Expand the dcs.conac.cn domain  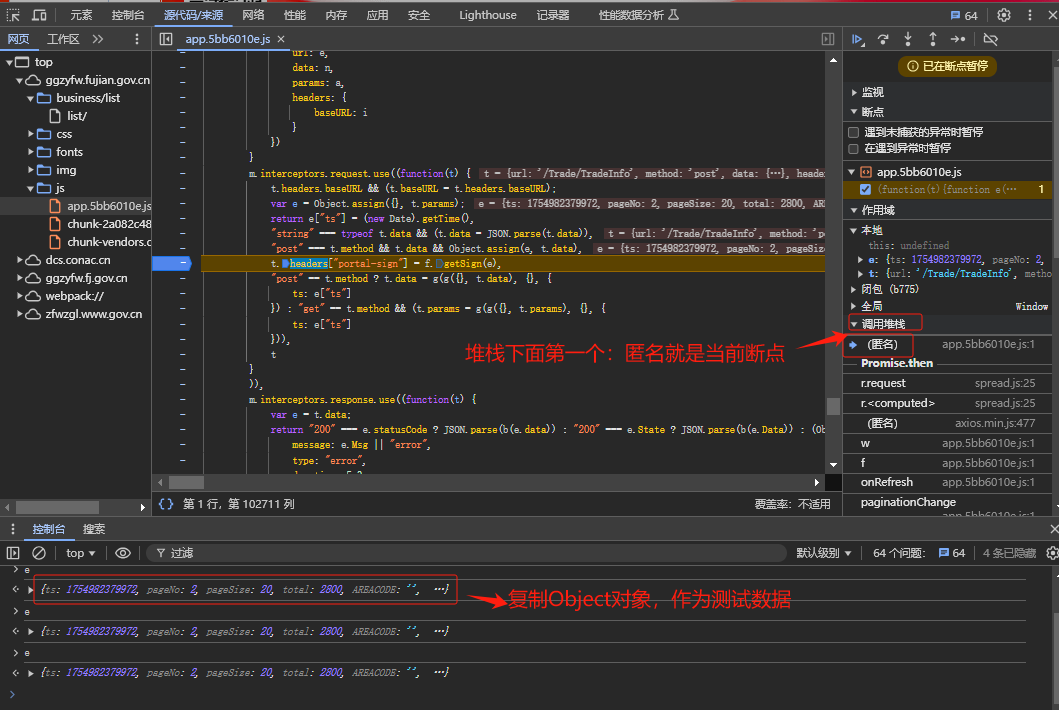pyautogui.click(x=20, y=260)
